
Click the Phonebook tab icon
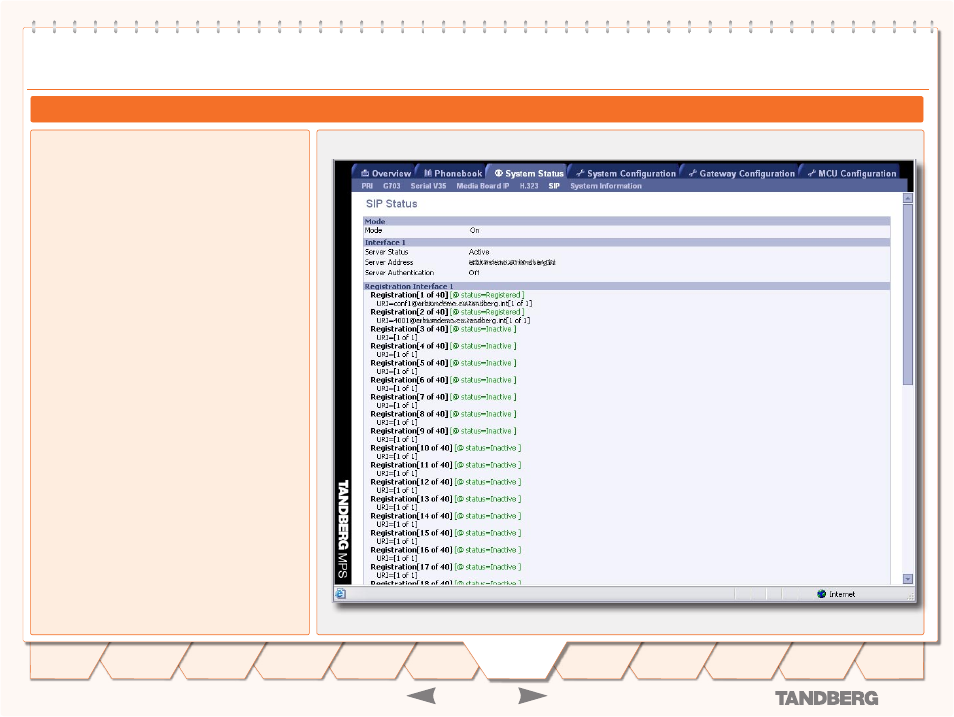pyautogui.click(x=428, y=173)
